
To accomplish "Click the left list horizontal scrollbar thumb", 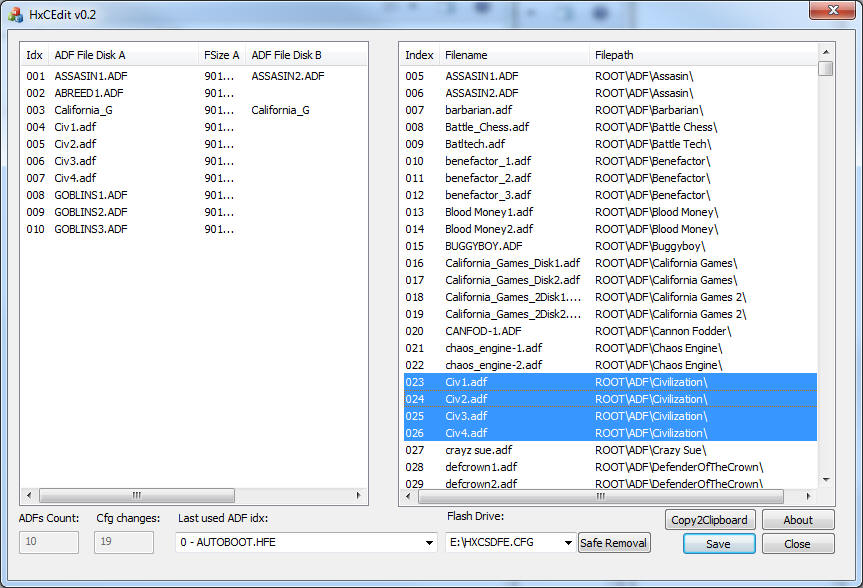I will [136, 496].
